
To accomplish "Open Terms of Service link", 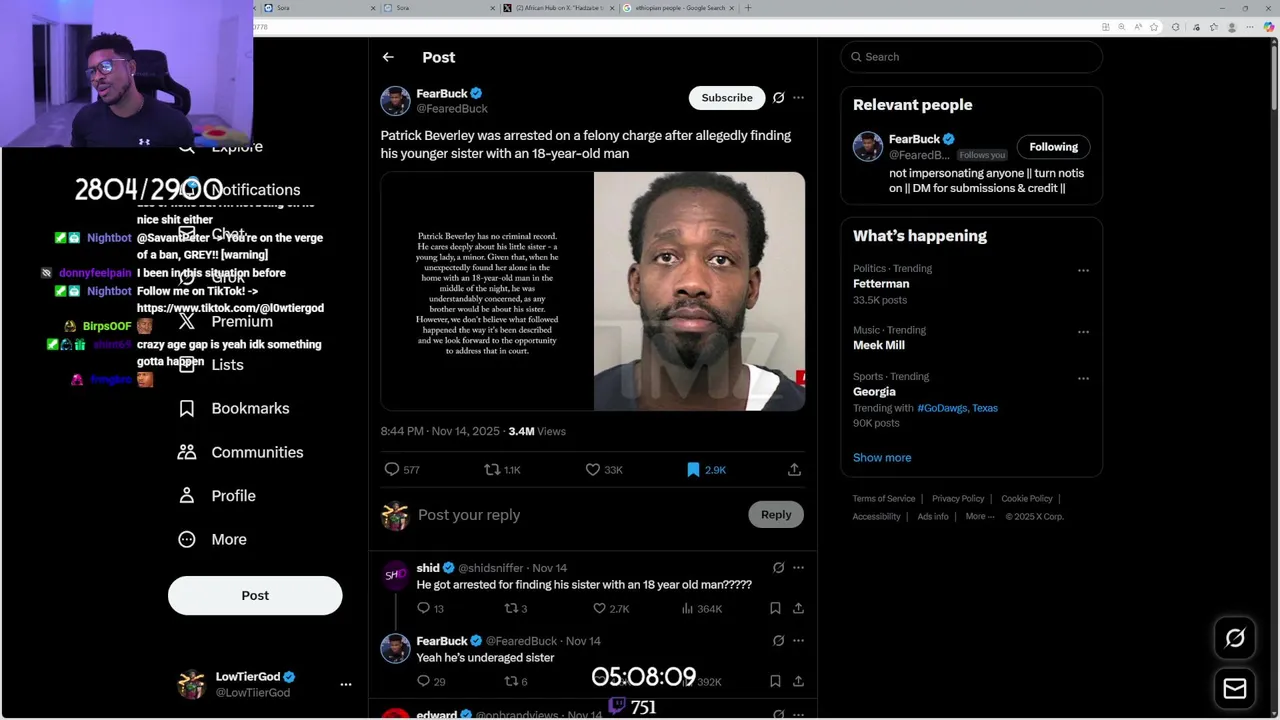I will pyautogui.click(x=884, y=499).
